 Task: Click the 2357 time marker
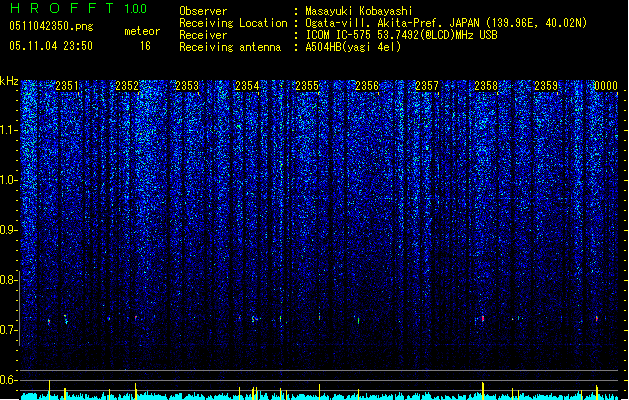point(427,86)
